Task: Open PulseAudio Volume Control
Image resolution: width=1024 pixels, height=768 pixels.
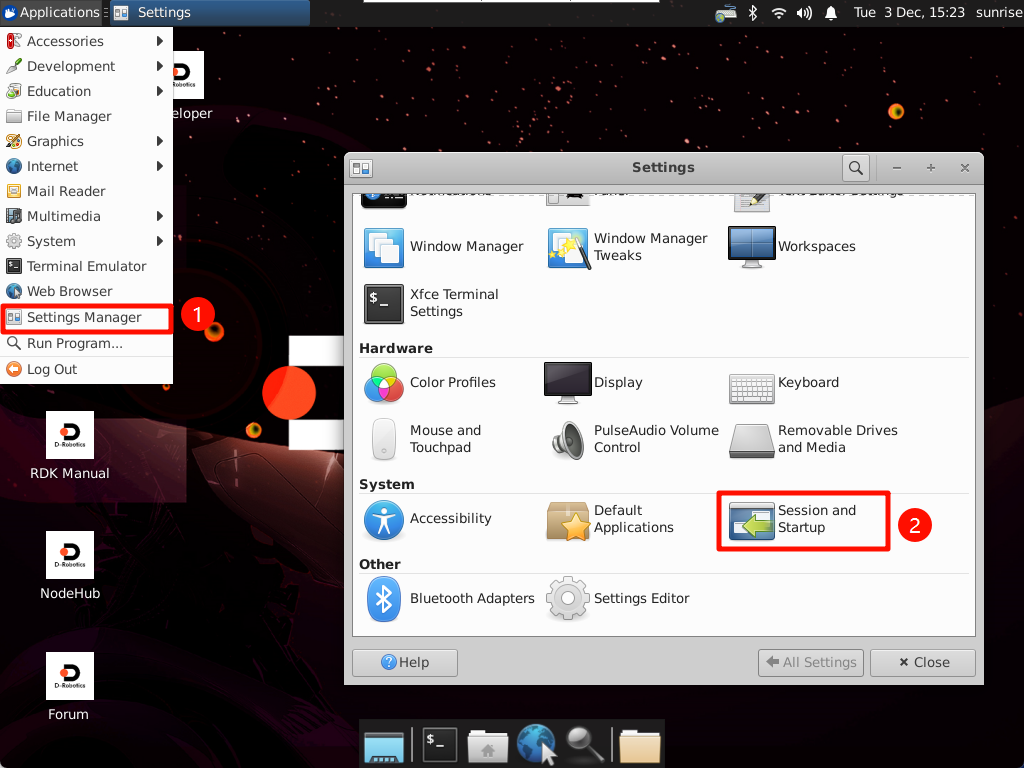Action: click(x=634, y=439)
